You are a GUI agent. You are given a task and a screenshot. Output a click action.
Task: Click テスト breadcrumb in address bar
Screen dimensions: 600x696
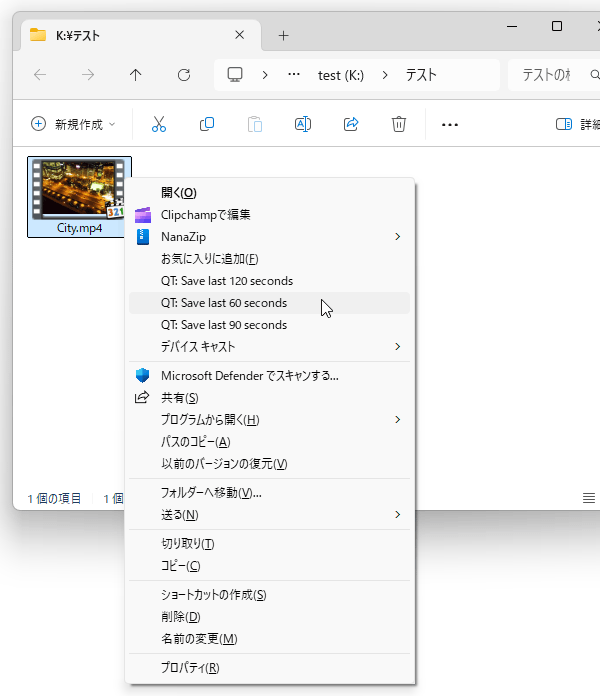pyautogui.click(x=421, y=75)
